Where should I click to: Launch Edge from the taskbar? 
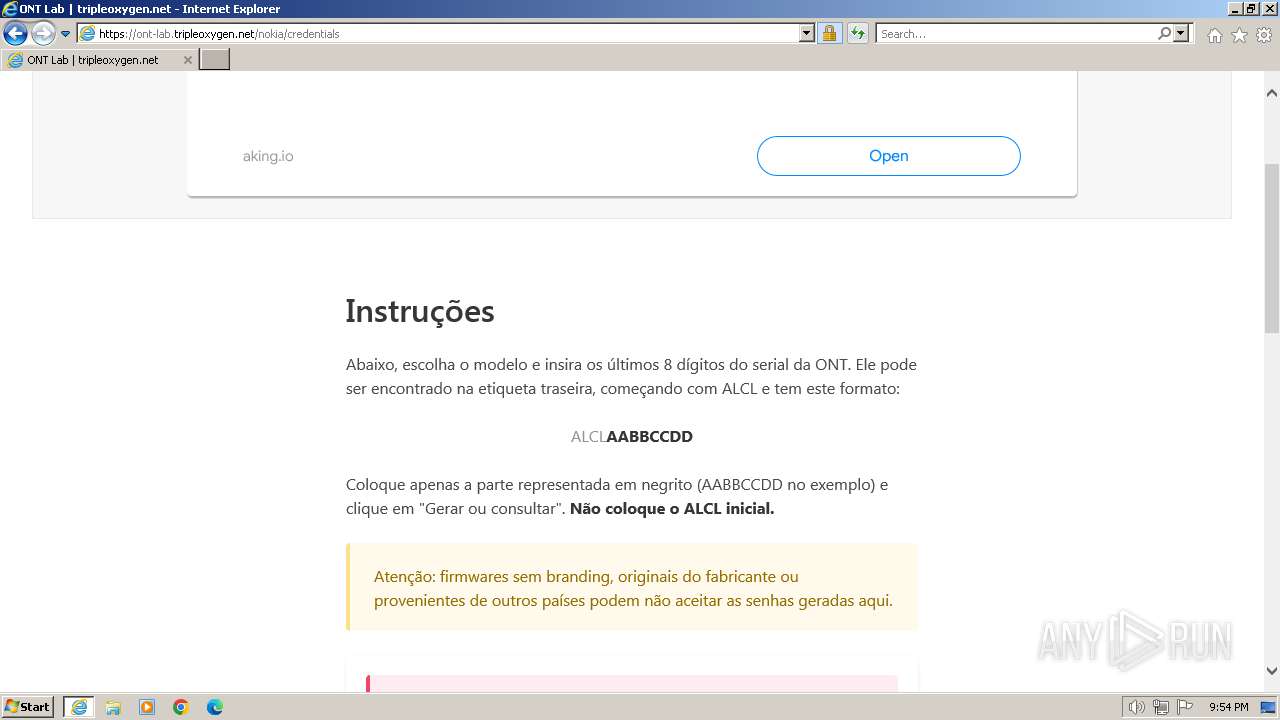pos(215,707)
